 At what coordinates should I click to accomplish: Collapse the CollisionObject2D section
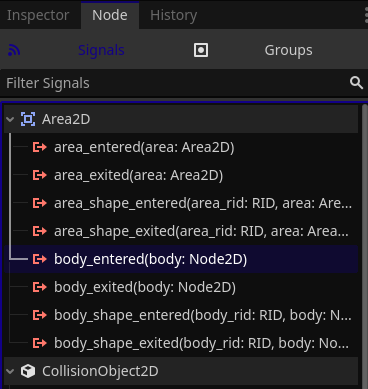click(10, 371)
